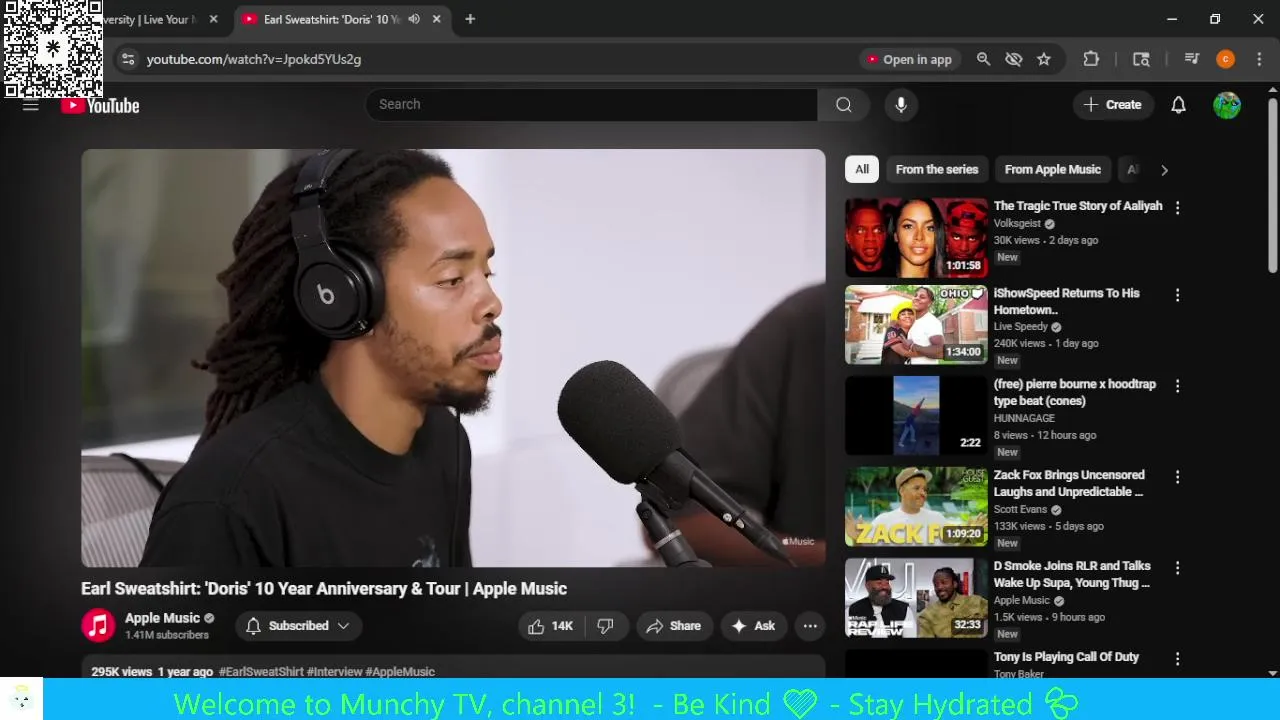Open options for The Tragic True Story of Aaliyah

pos(1177,208)
